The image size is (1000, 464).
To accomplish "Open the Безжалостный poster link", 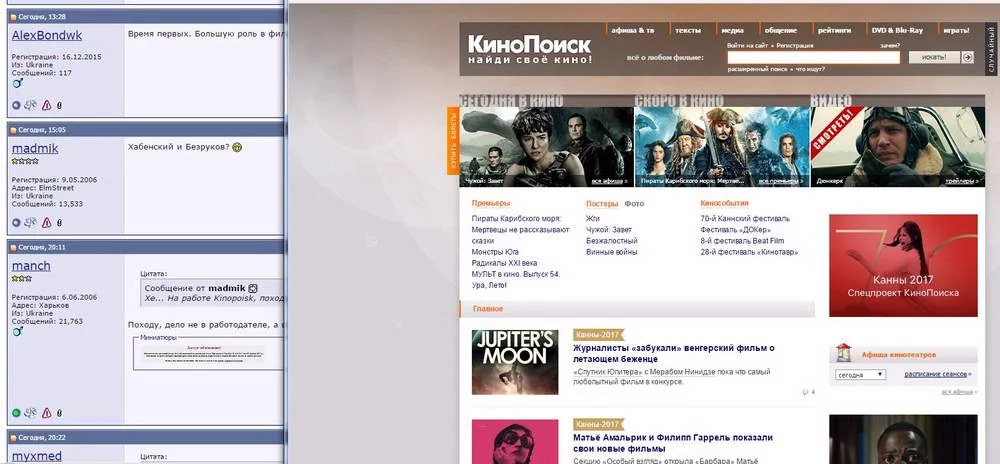I will (x=612, y=241).
